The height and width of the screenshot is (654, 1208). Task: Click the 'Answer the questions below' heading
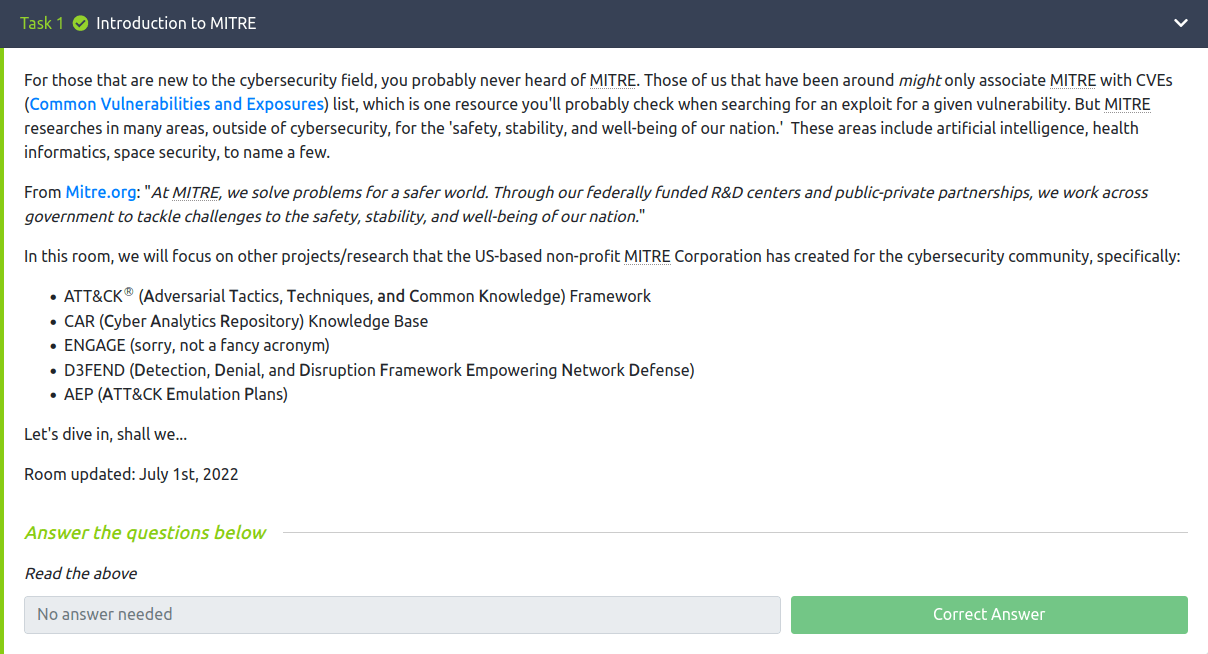[x=145, y=533]
